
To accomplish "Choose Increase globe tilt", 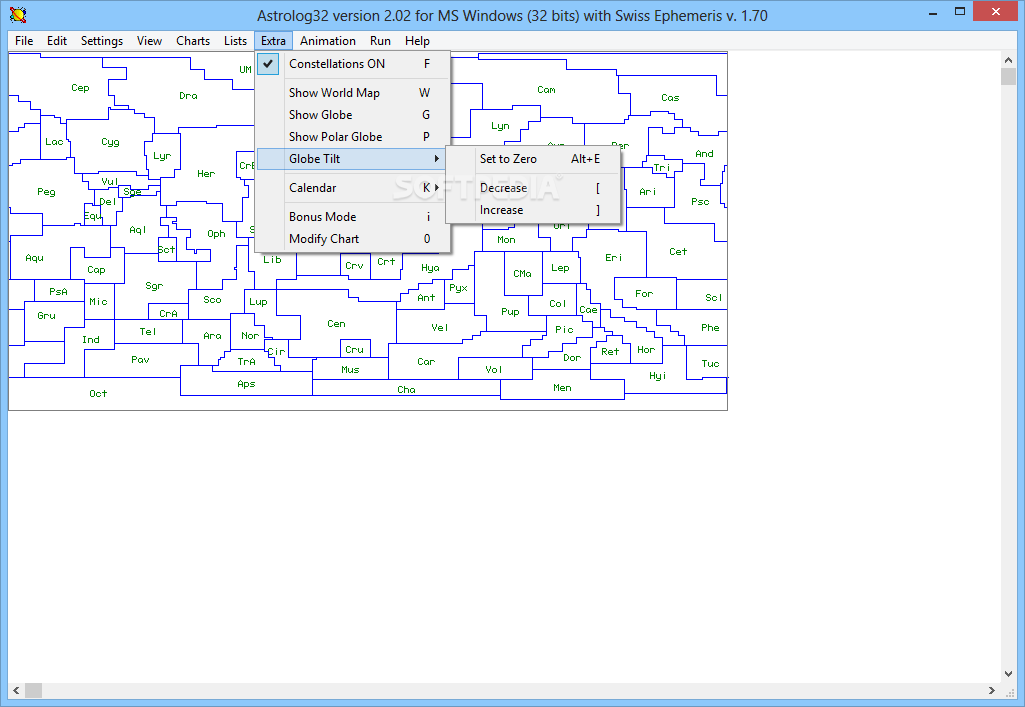I will (533, 210).
